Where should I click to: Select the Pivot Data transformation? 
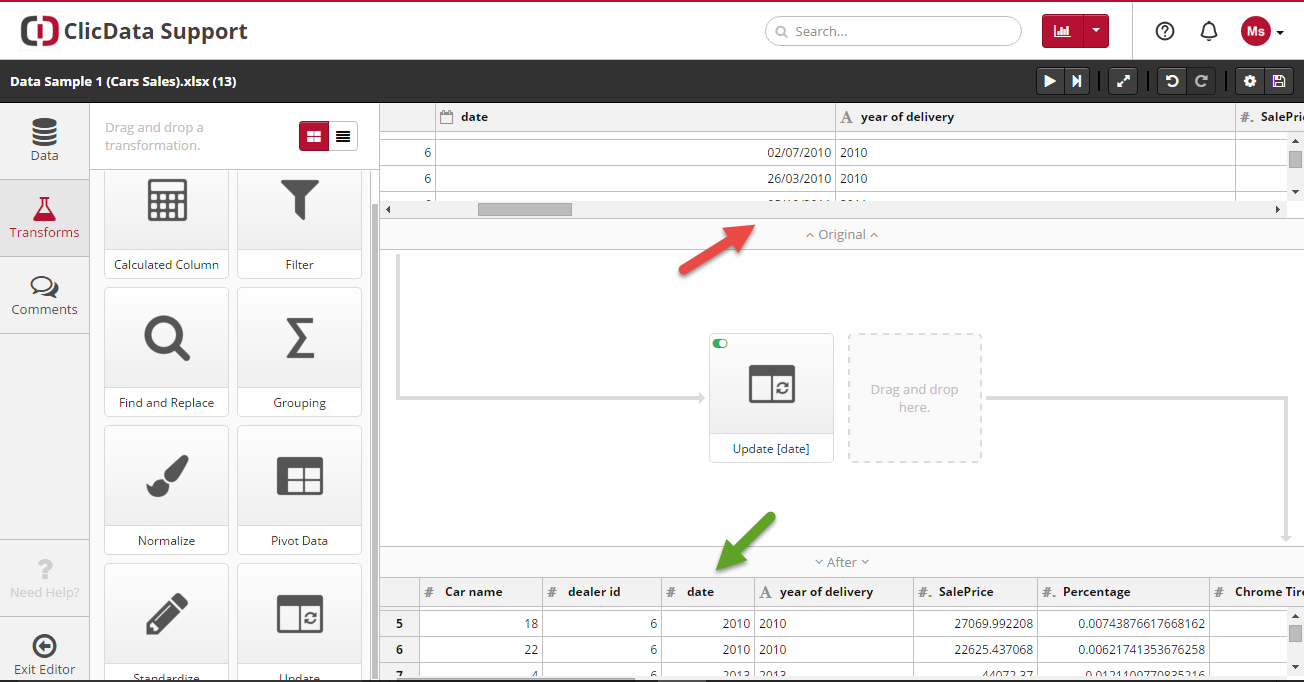pyautogui.click(x=299, y=489)
